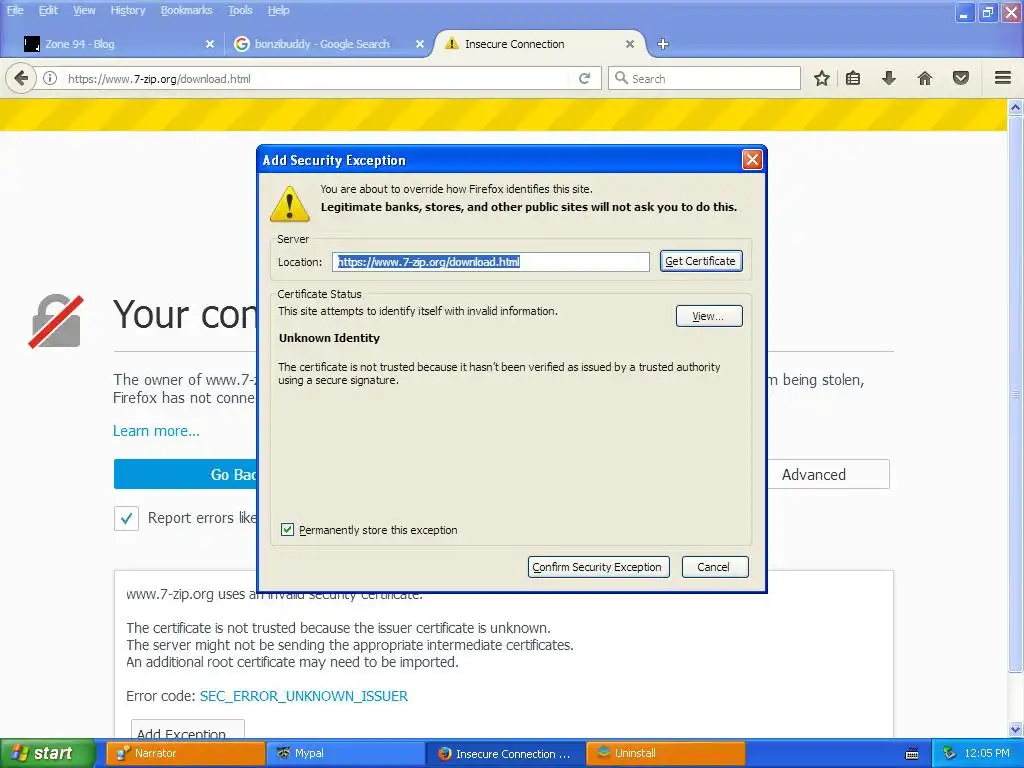
Task: Open the History menu
Action: pyautogui.click(x=128, y=10)
